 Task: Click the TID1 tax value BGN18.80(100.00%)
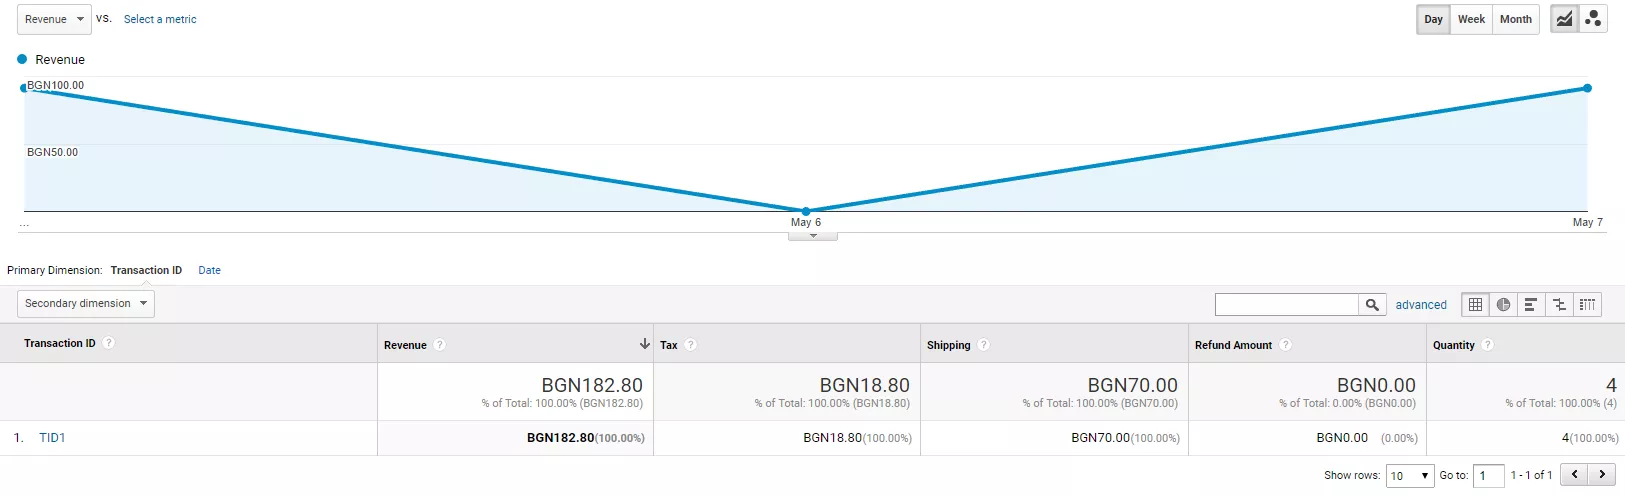(x=858, y=438)
